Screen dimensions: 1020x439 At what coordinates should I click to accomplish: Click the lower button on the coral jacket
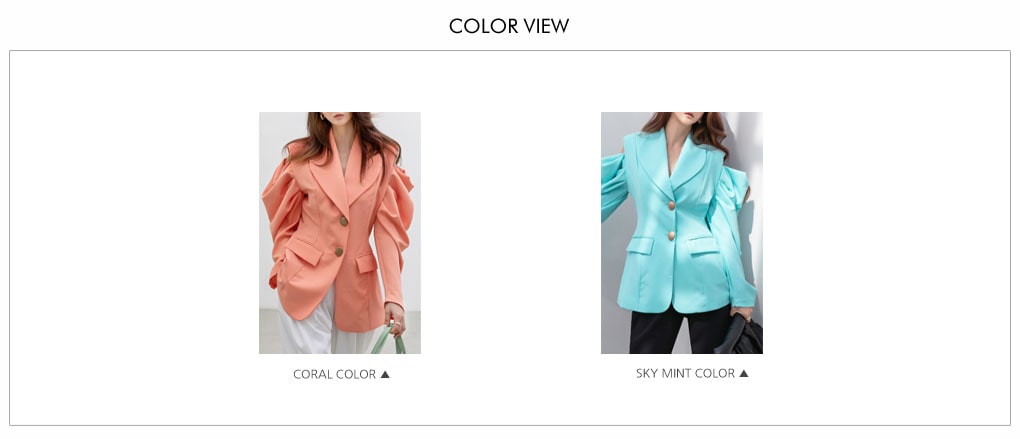(339, 252)
